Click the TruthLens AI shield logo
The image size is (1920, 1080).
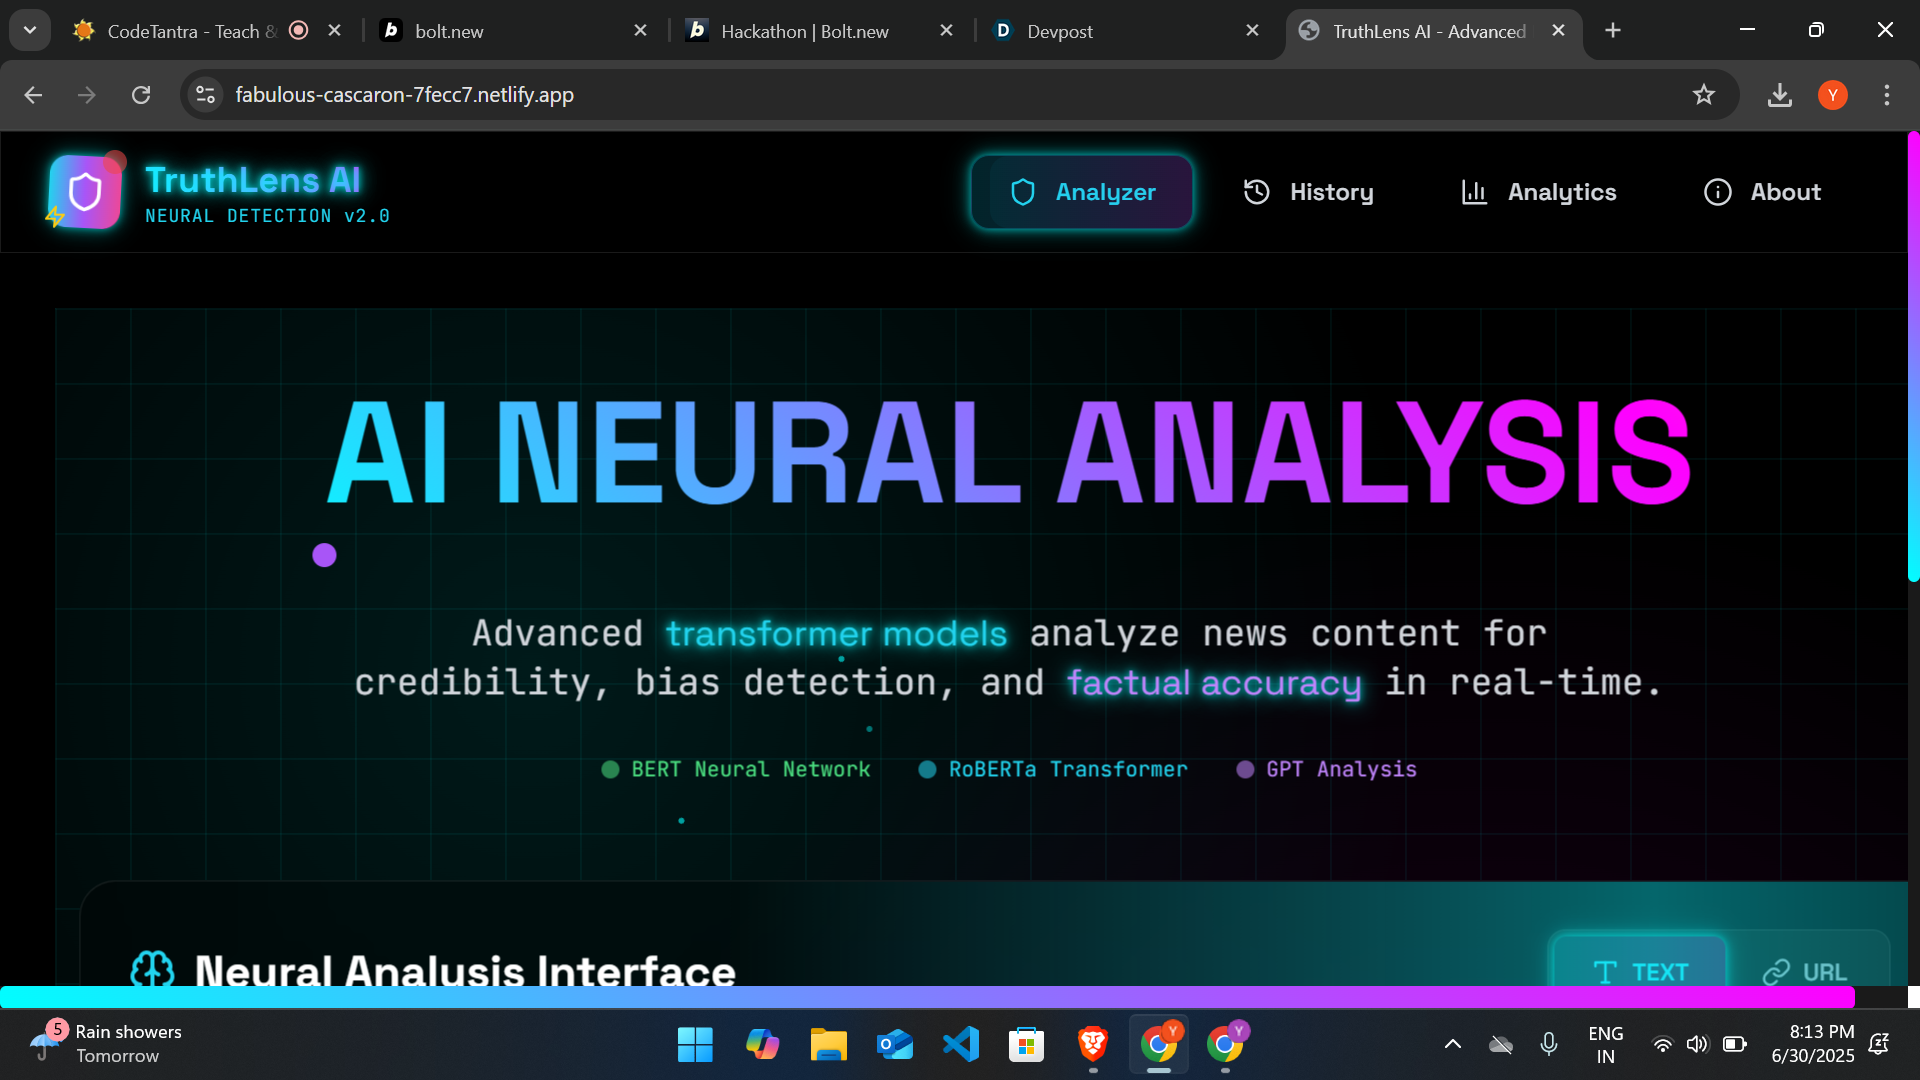pyautogui.click(x=85, y=191)
